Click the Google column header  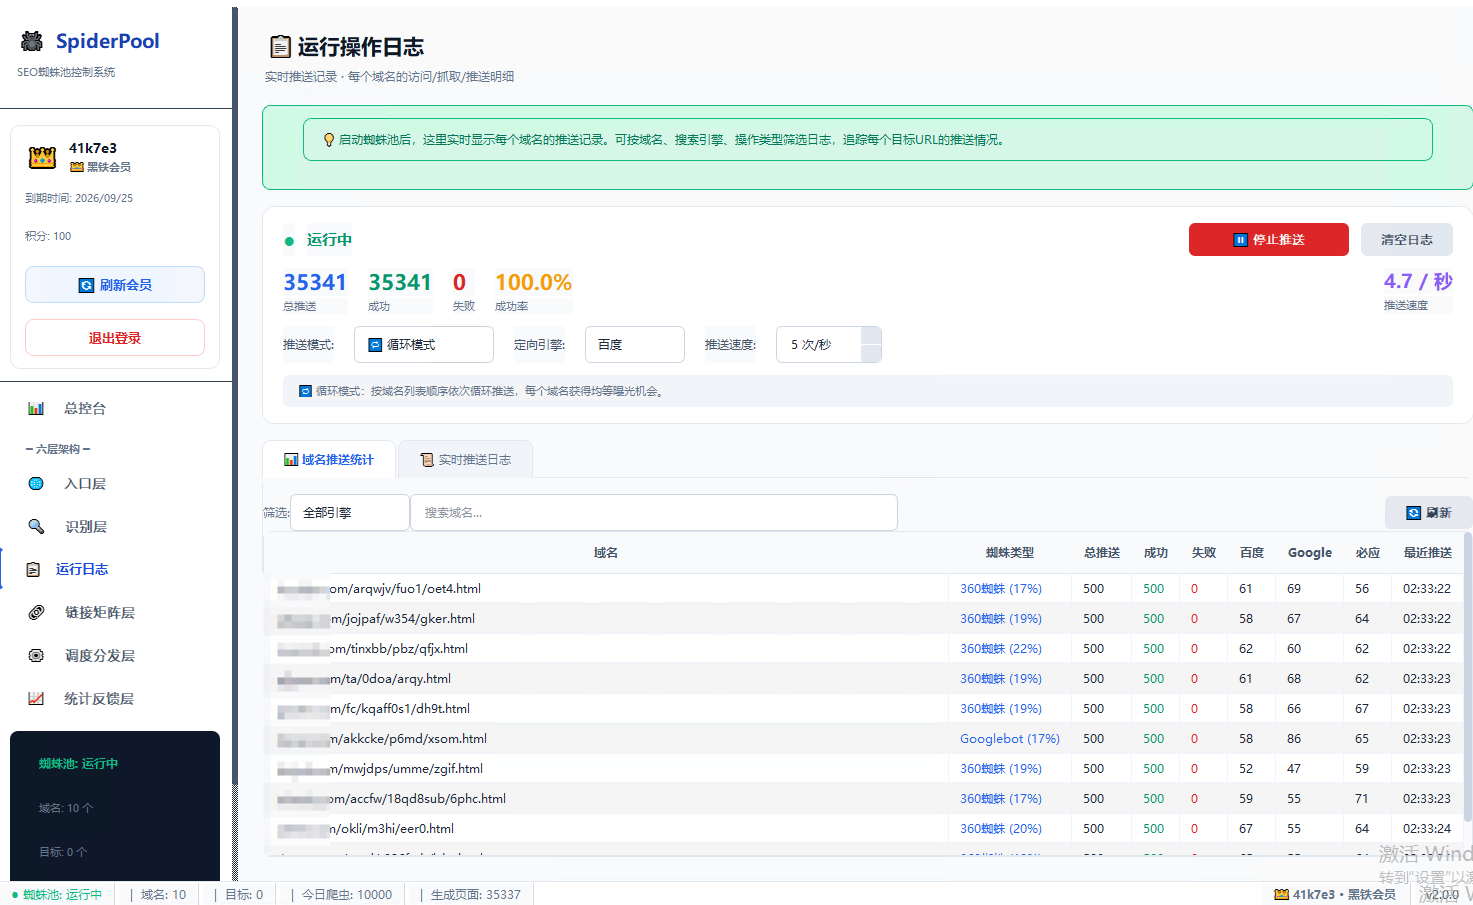[x=1310, y=553]
